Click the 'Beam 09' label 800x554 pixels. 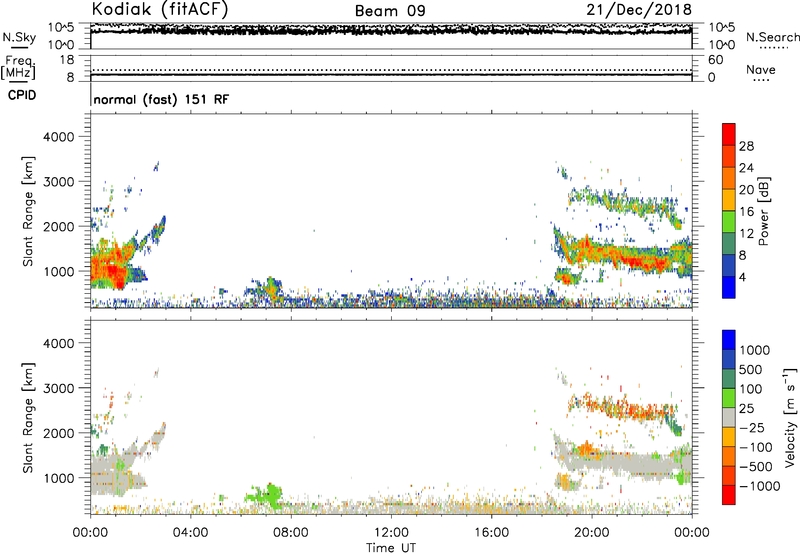click(390, 11)
